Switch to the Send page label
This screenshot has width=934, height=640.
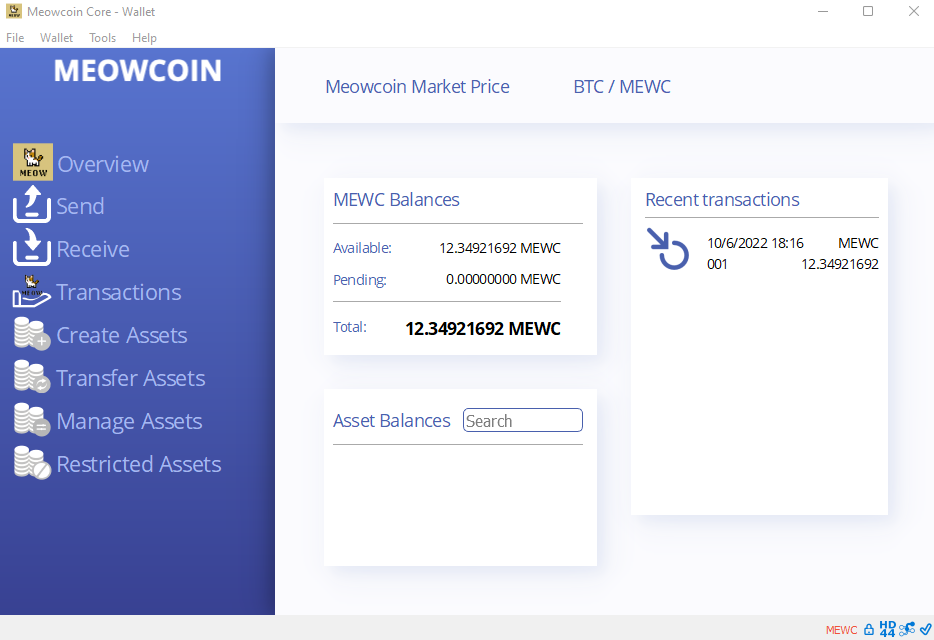[x=80, y=206]
